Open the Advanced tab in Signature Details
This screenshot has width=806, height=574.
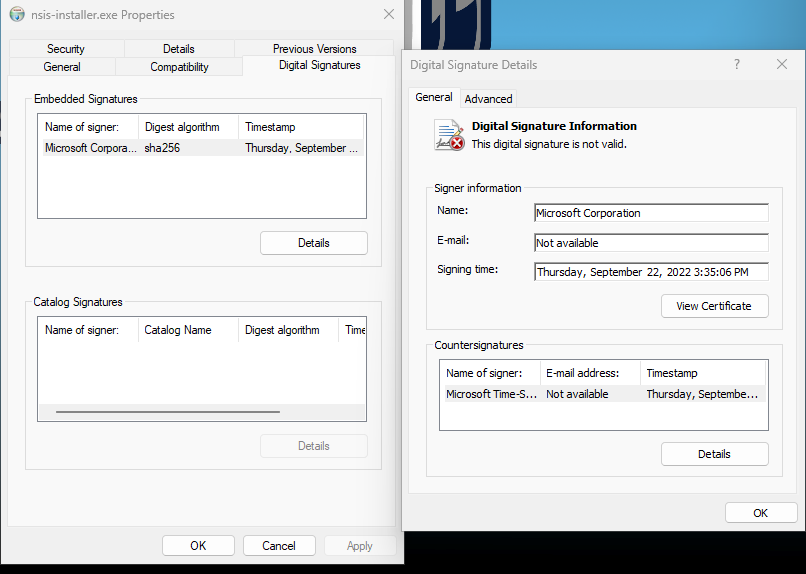pyautogui.click(x=488, y=99)
